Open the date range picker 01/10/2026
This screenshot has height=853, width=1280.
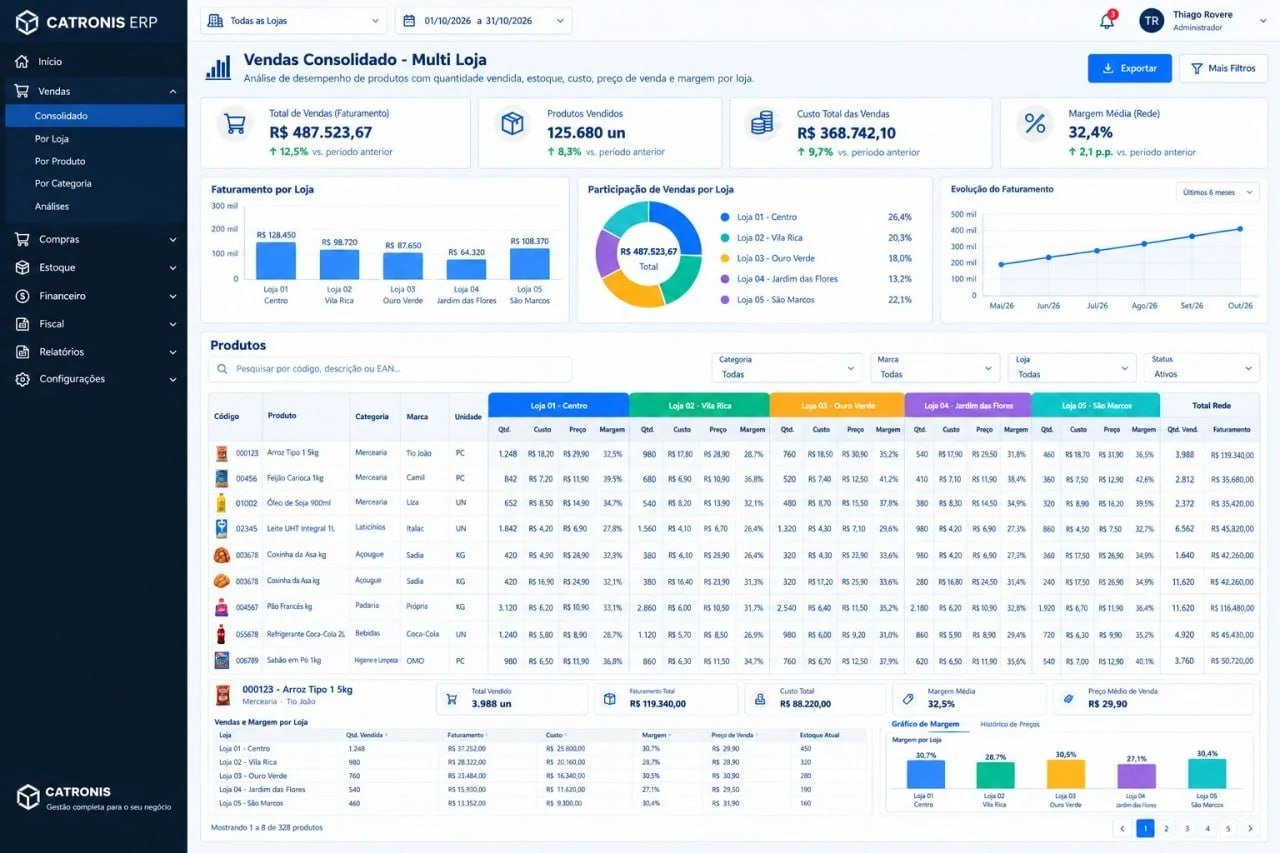point(484,21)
